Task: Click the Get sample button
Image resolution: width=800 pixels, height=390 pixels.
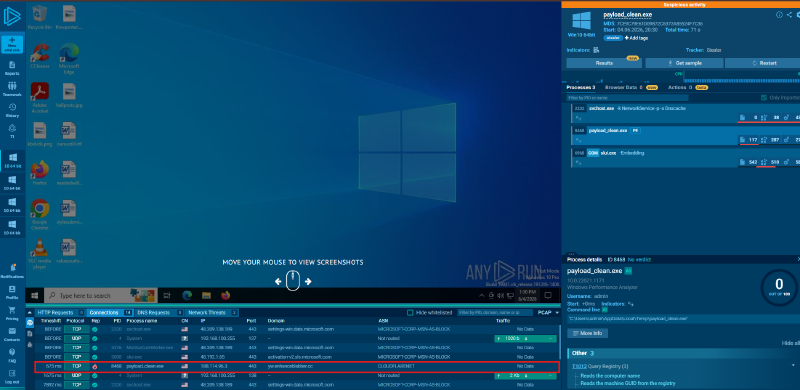Action: click(x=685, y=63)
